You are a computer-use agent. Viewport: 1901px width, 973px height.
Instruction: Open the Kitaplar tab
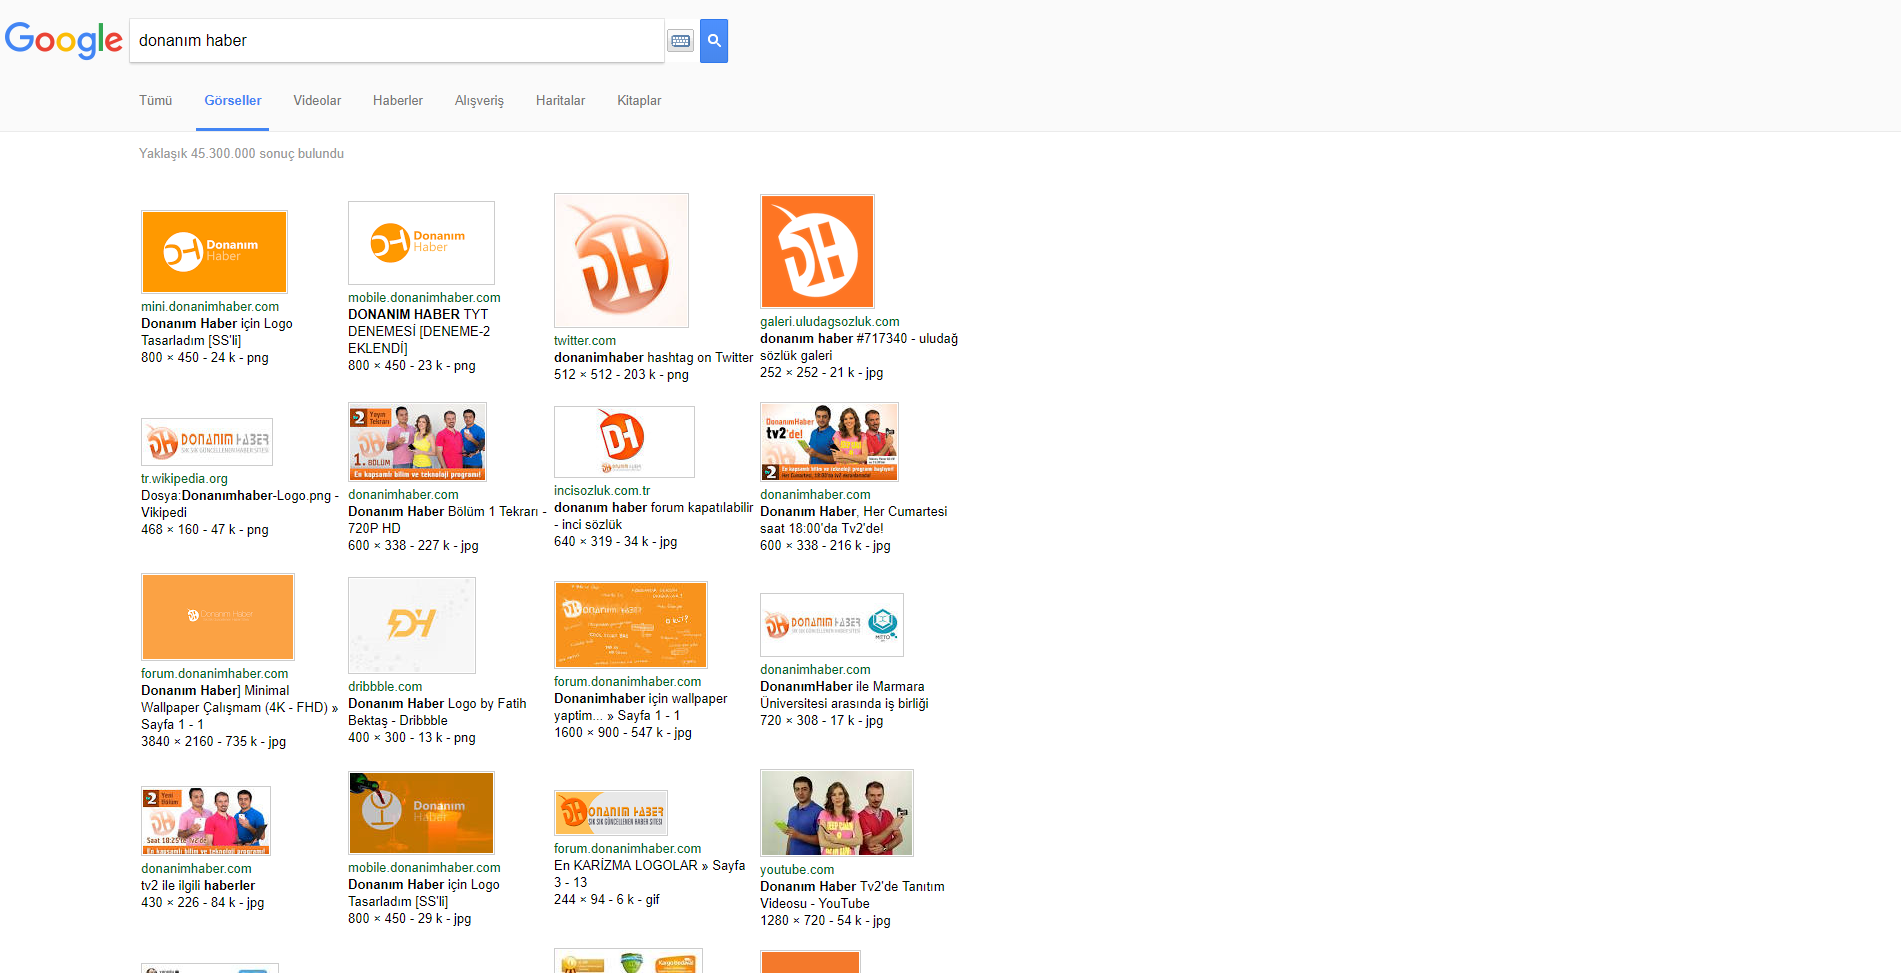pyautogui.click(x=639, y=101)
